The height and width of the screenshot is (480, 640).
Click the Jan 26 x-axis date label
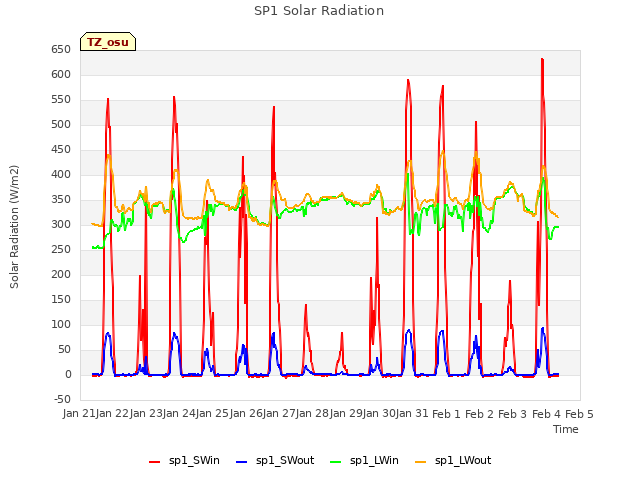click(246, 414)
